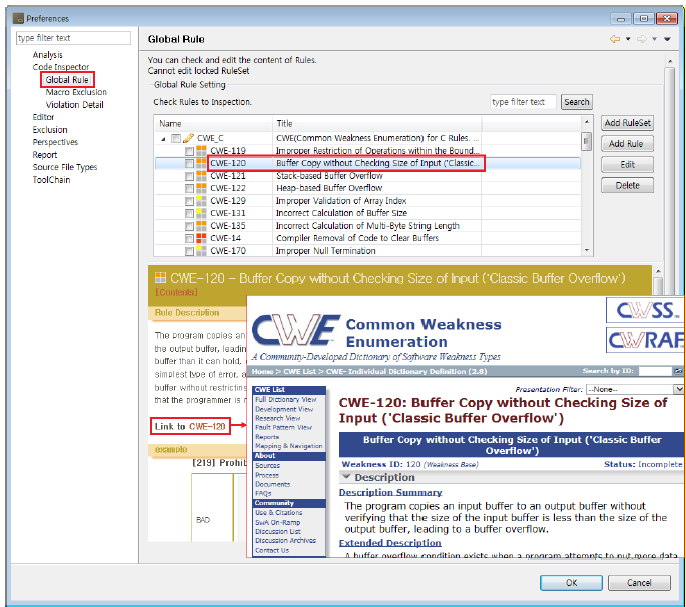Viewport: 686px width, 607px height.
Task: Click the back navigation arrow icon
Action: 615,39
